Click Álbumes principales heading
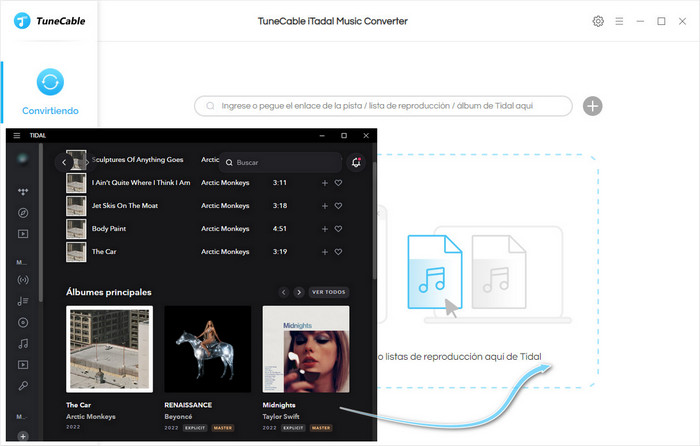Screen dimensions: 700x446 [x=108, y=292]
